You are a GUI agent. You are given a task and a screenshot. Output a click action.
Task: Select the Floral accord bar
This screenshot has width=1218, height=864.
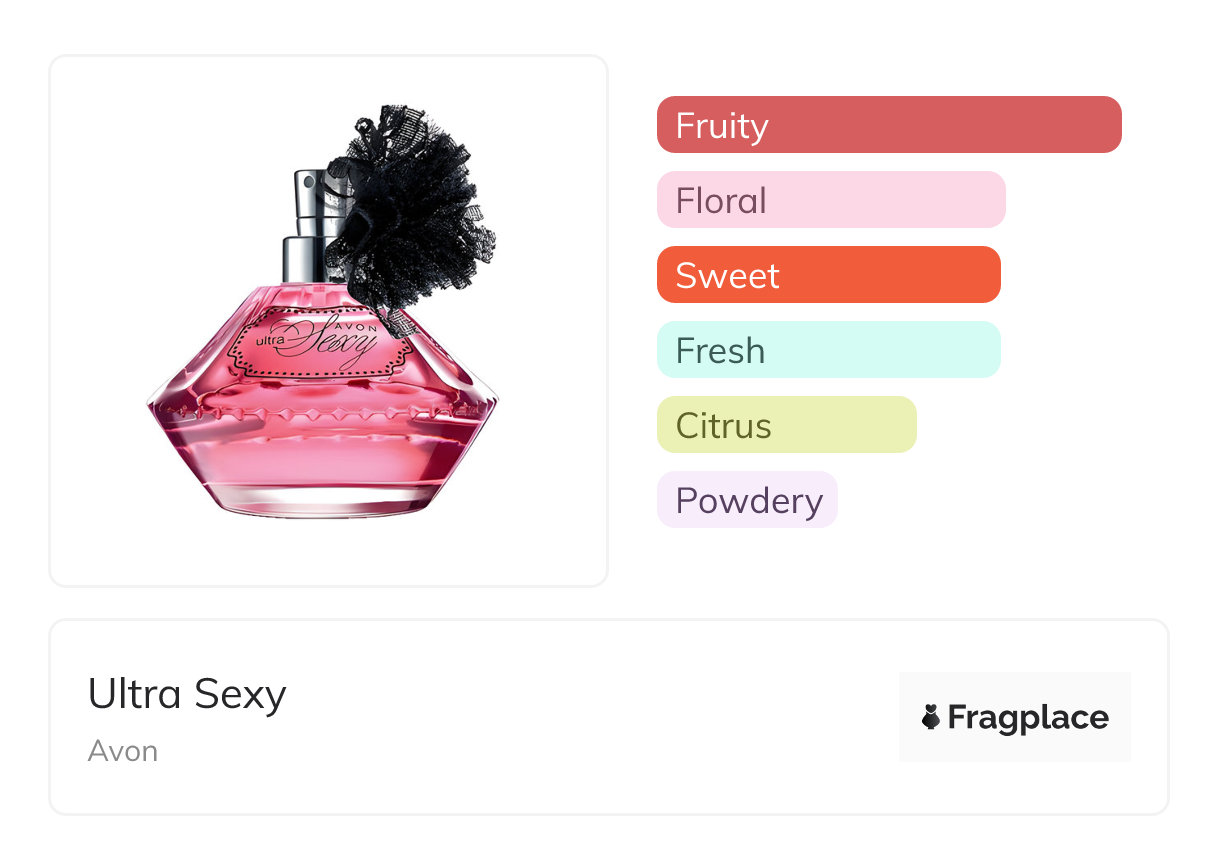point(830,200)
